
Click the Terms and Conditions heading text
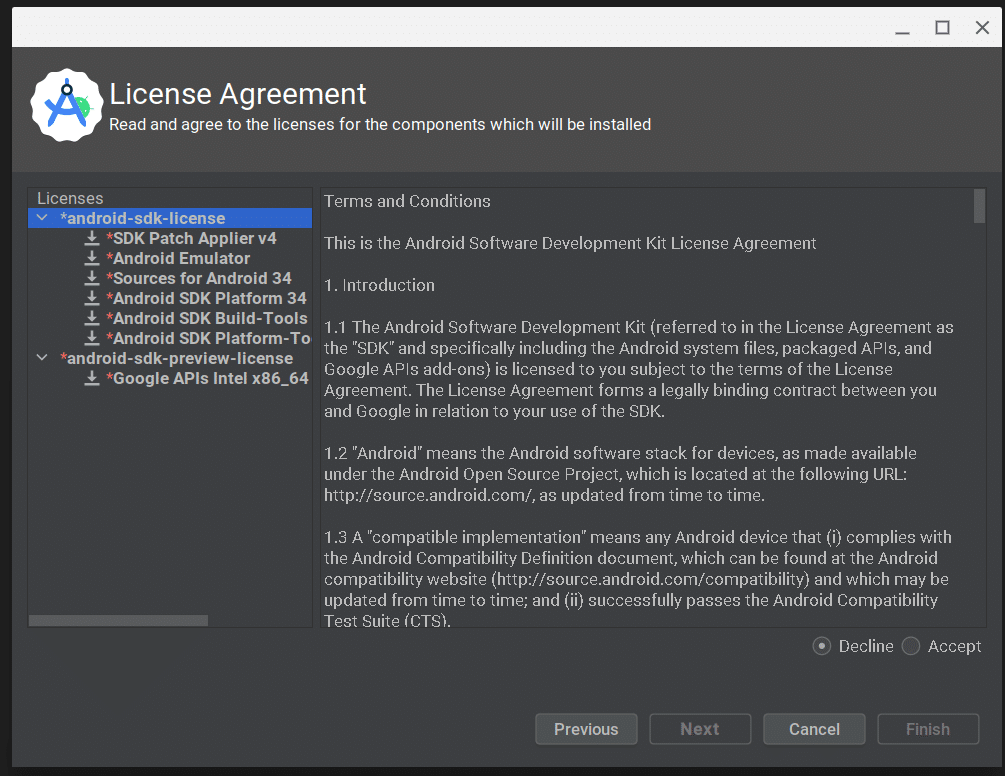(x=407, y=201)
